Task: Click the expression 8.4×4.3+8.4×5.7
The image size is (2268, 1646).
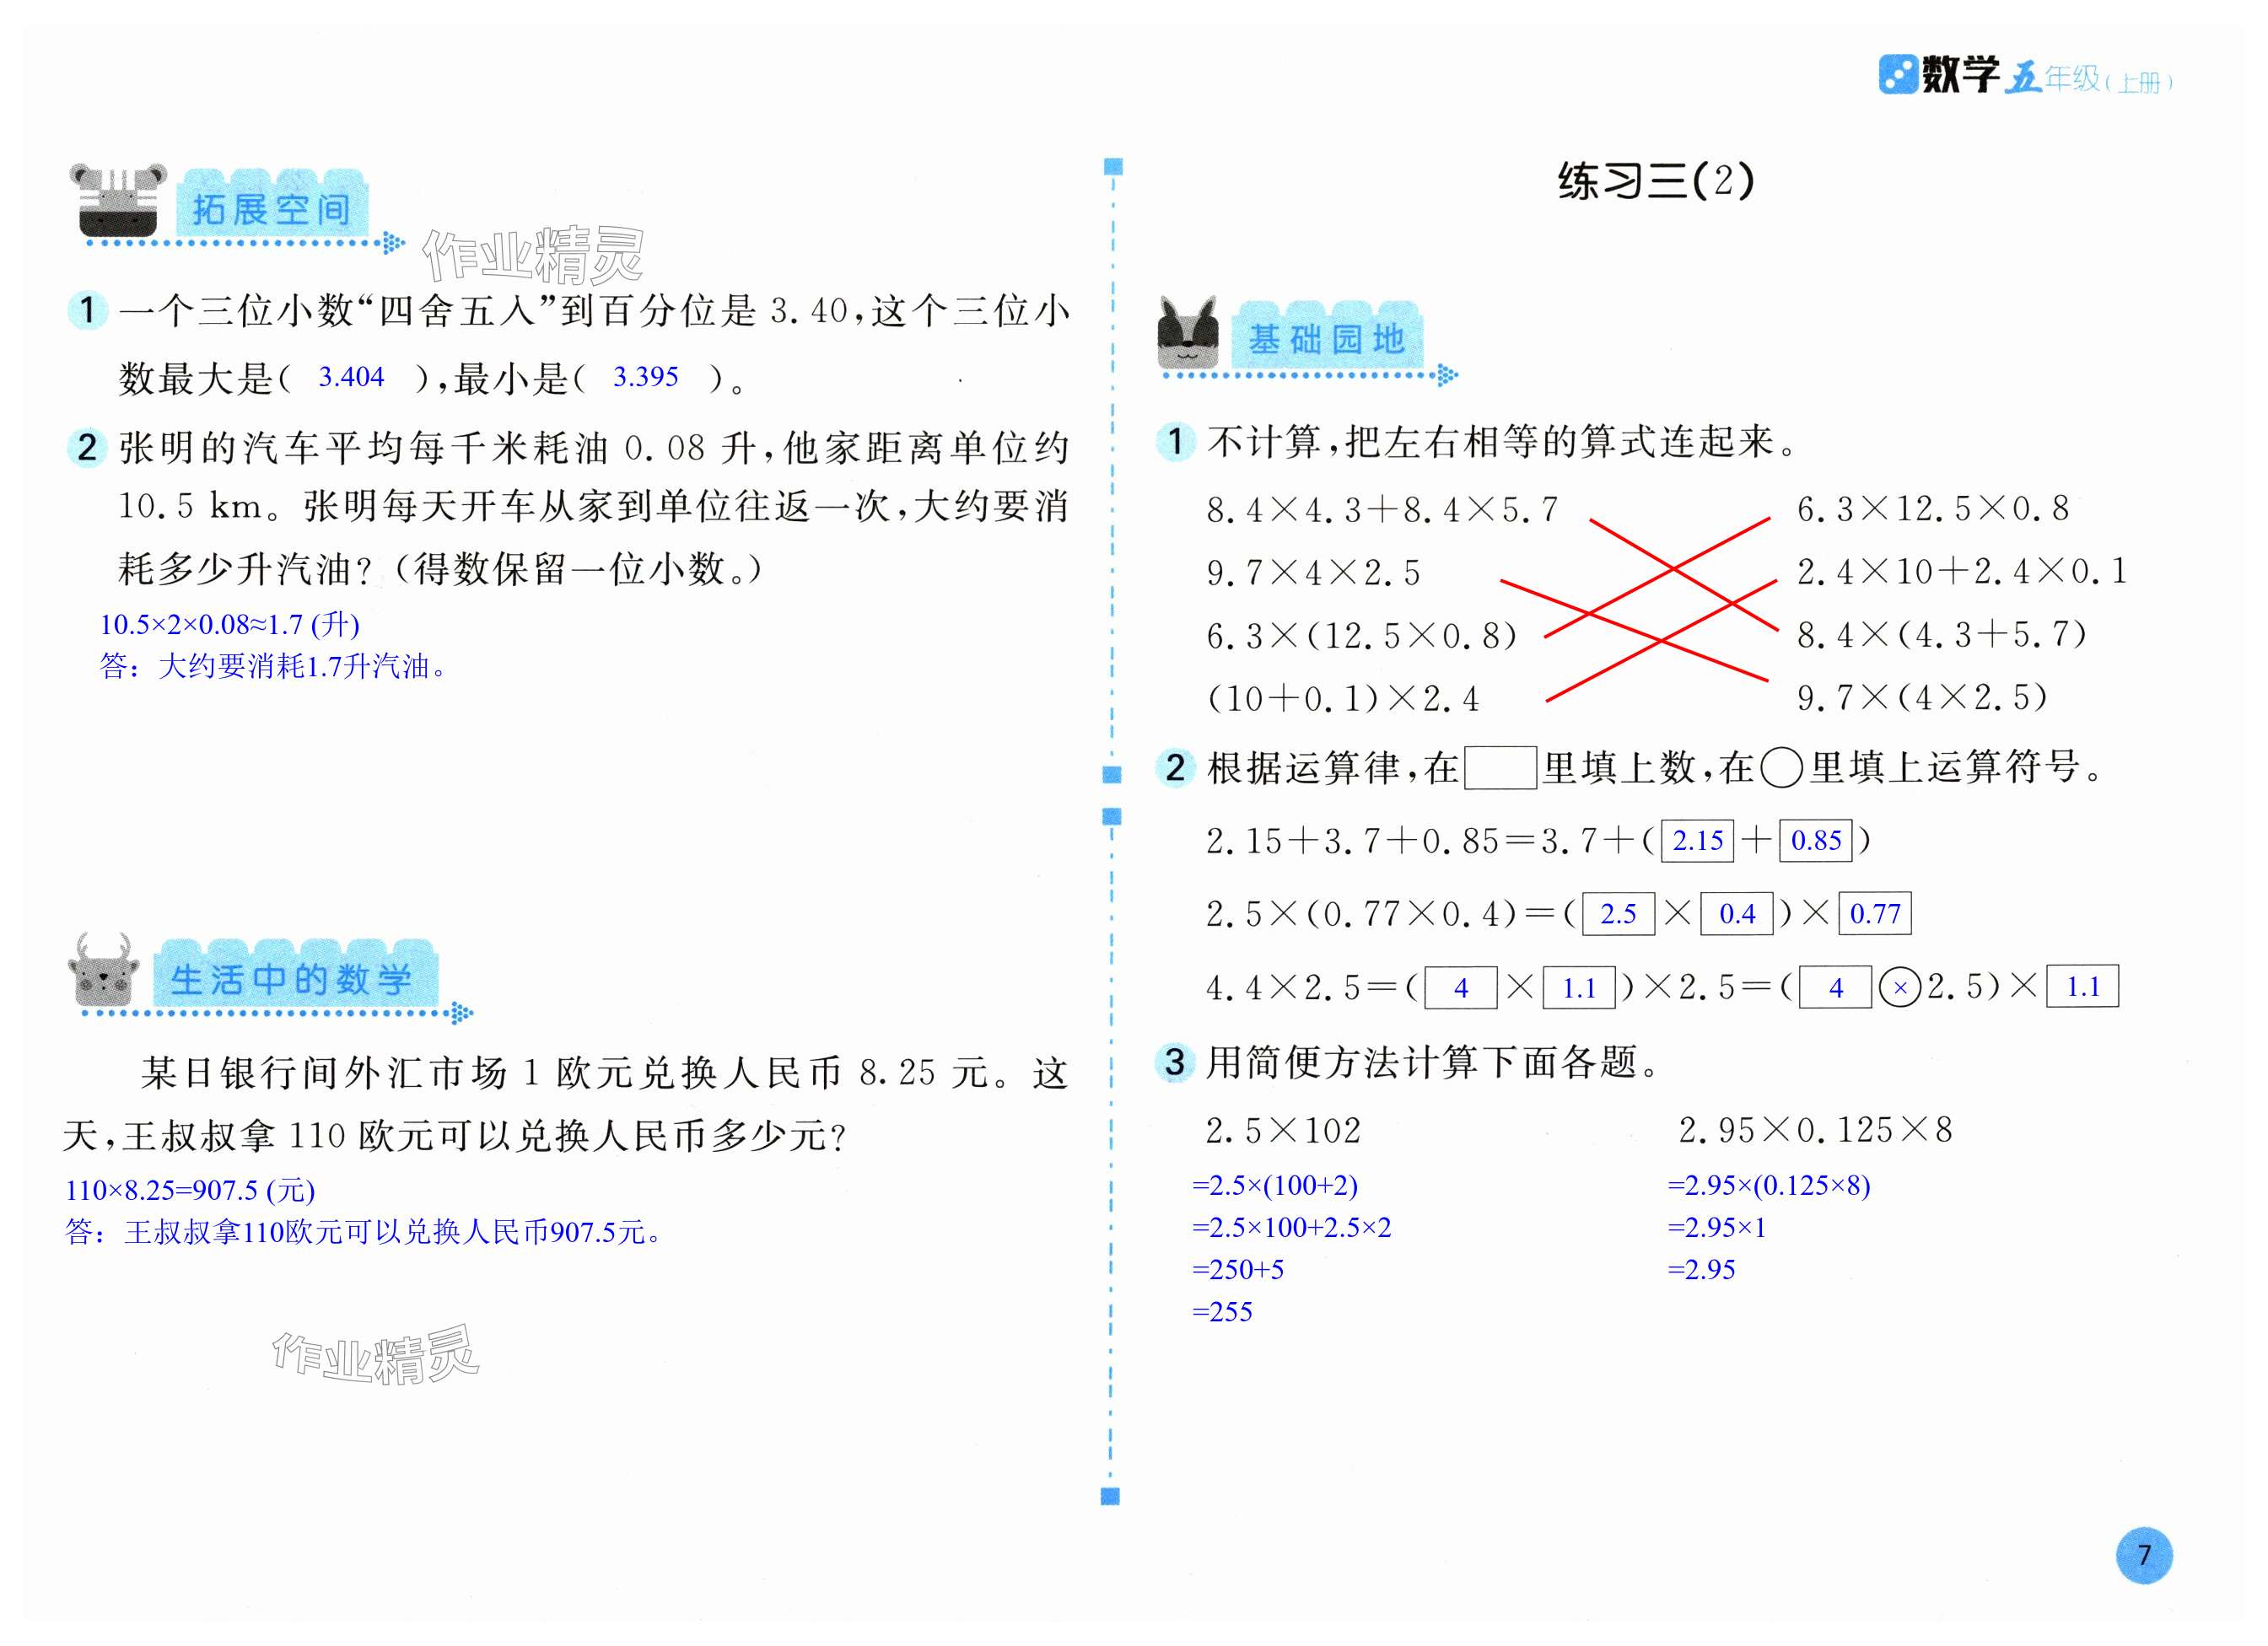Action: pos(1382,510)
